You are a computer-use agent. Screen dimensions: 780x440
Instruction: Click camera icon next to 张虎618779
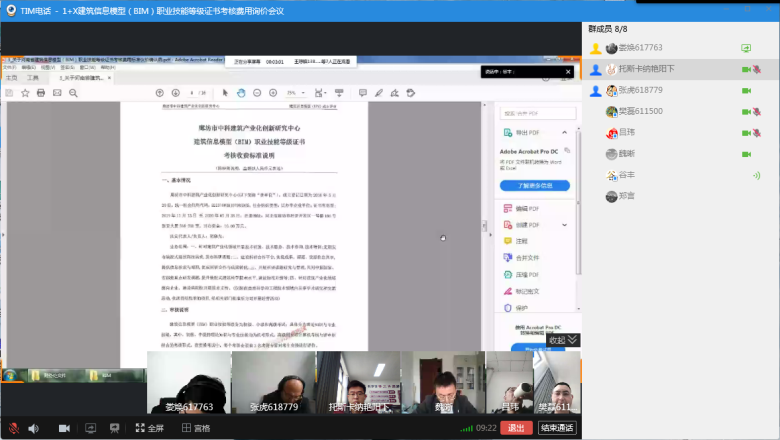point(745,90)
